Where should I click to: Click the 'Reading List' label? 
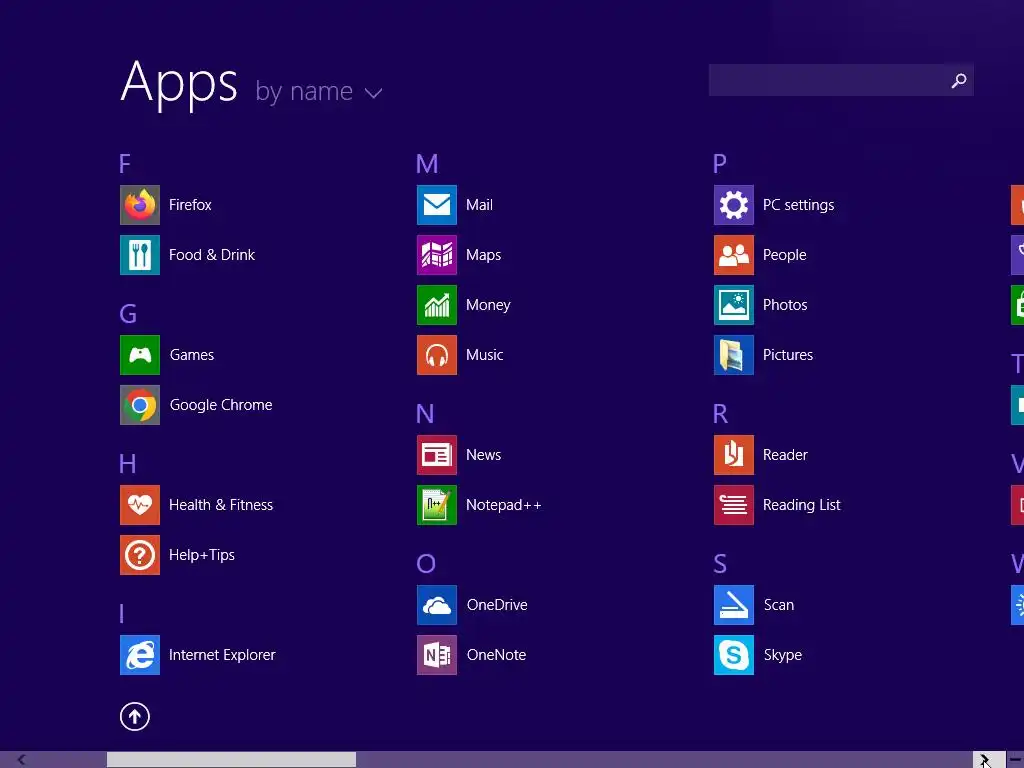point(801,505)
